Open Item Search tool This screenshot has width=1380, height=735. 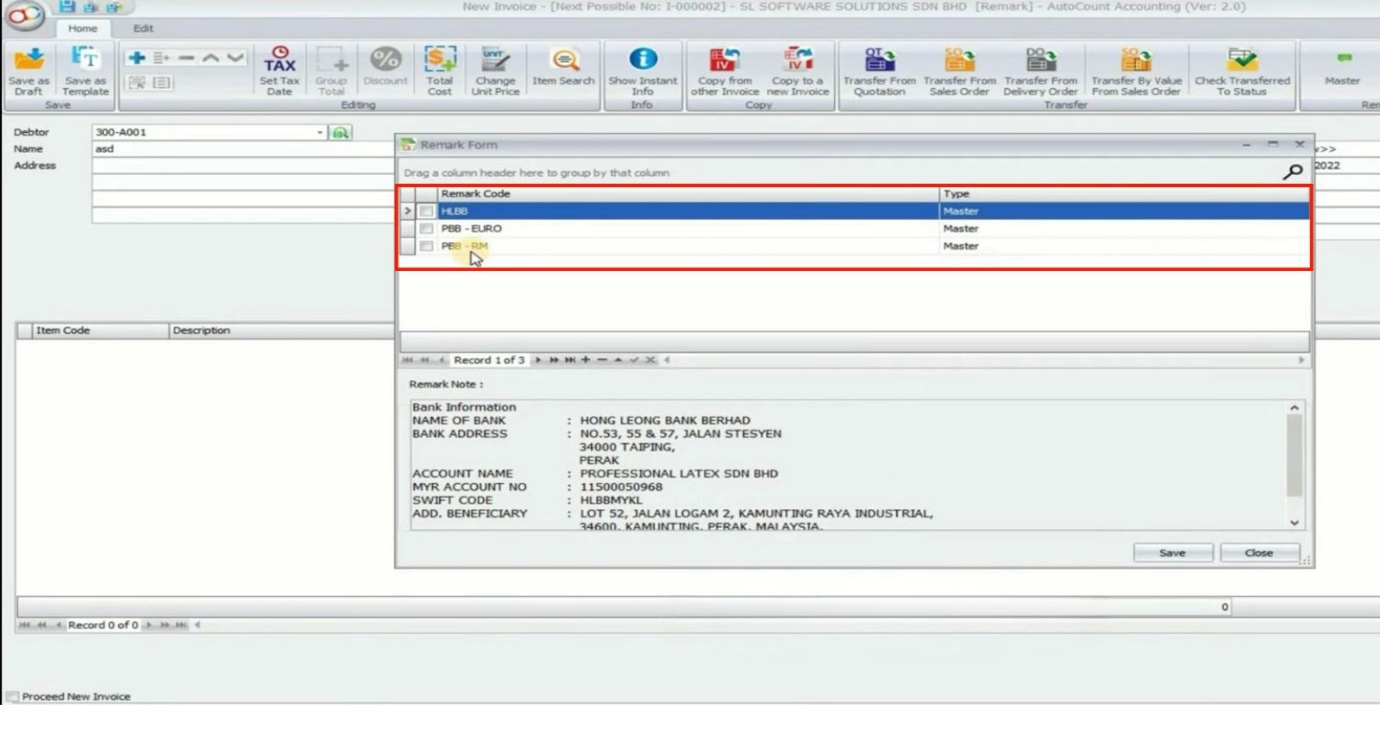point(563,63)
